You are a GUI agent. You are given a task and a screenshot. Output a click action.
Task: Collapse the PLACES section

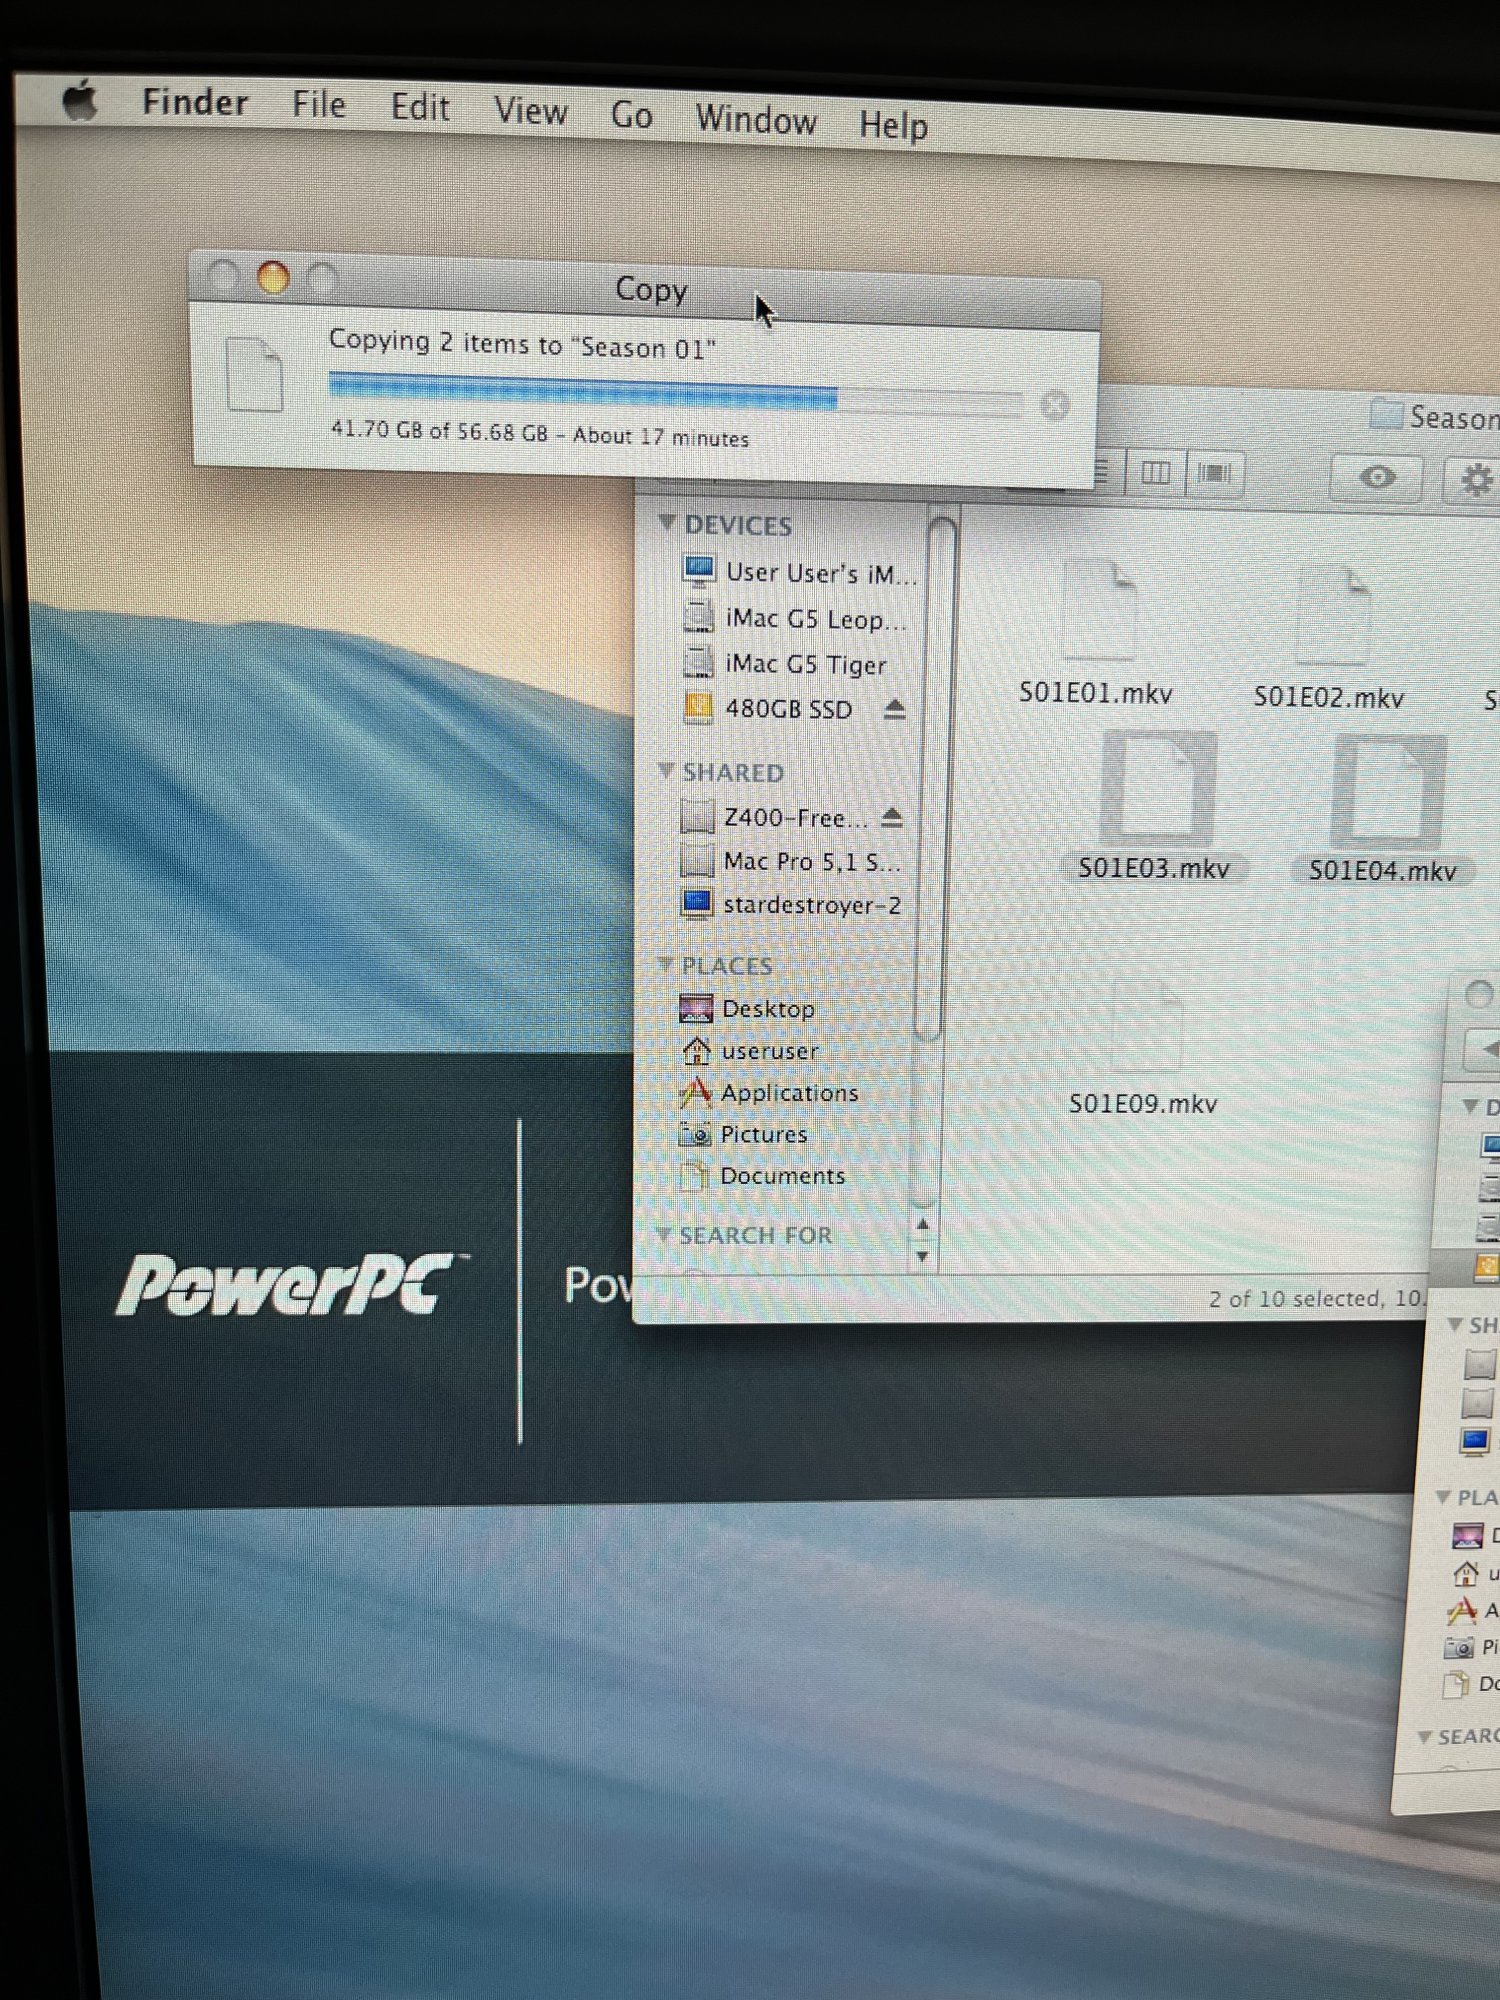click(665, 964)
